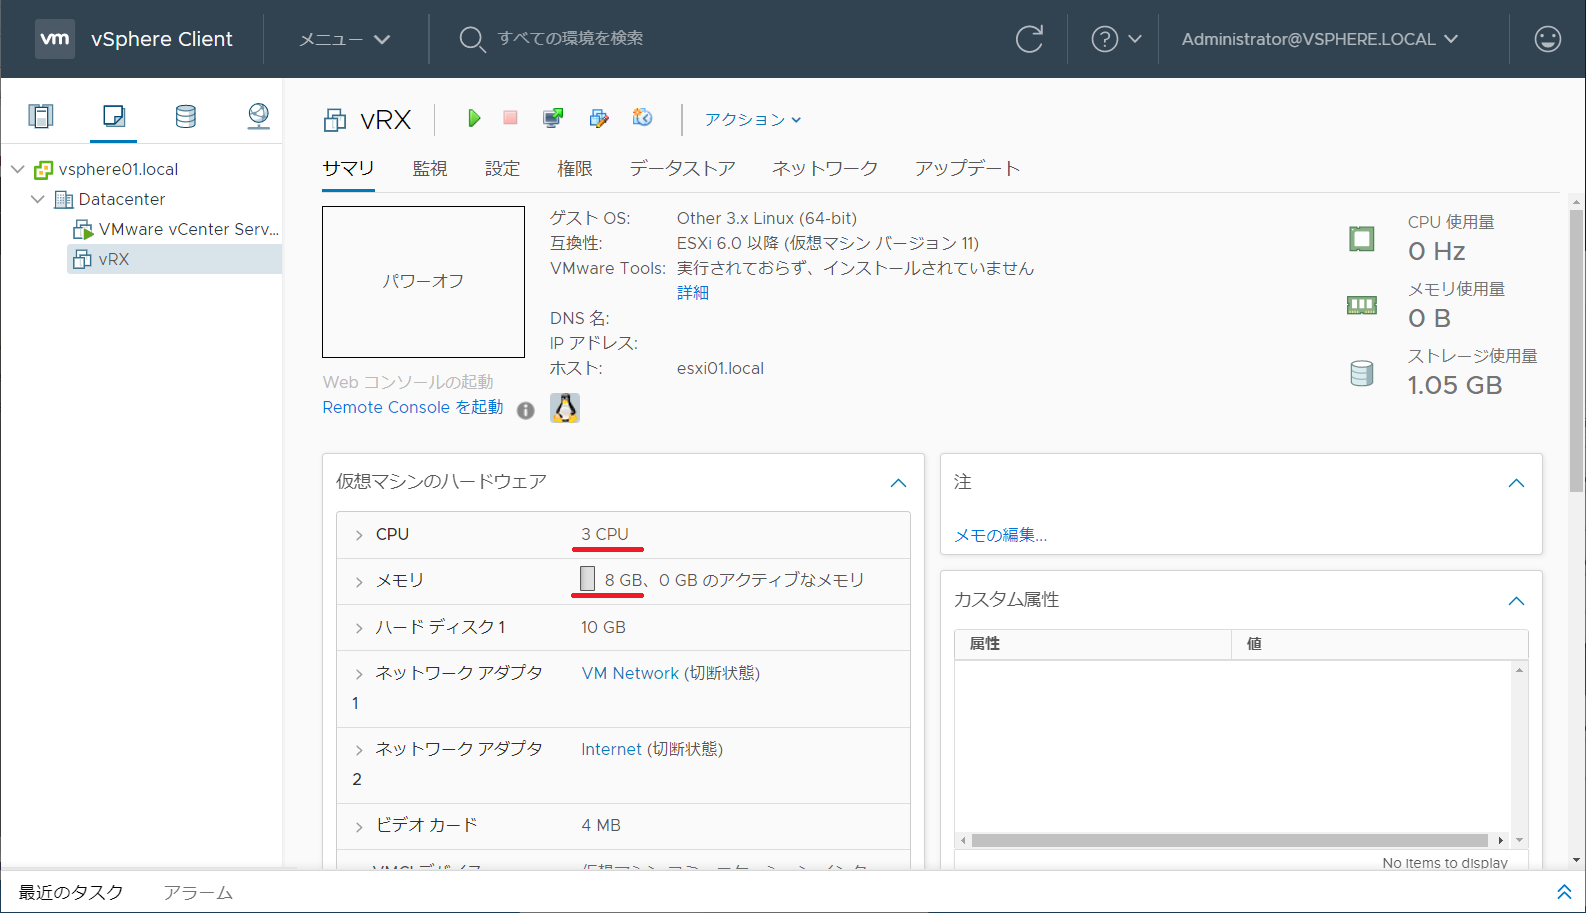The image size is (1586, 913).
Task: Click the smiley feedback icon
Action: (1547, 39)
